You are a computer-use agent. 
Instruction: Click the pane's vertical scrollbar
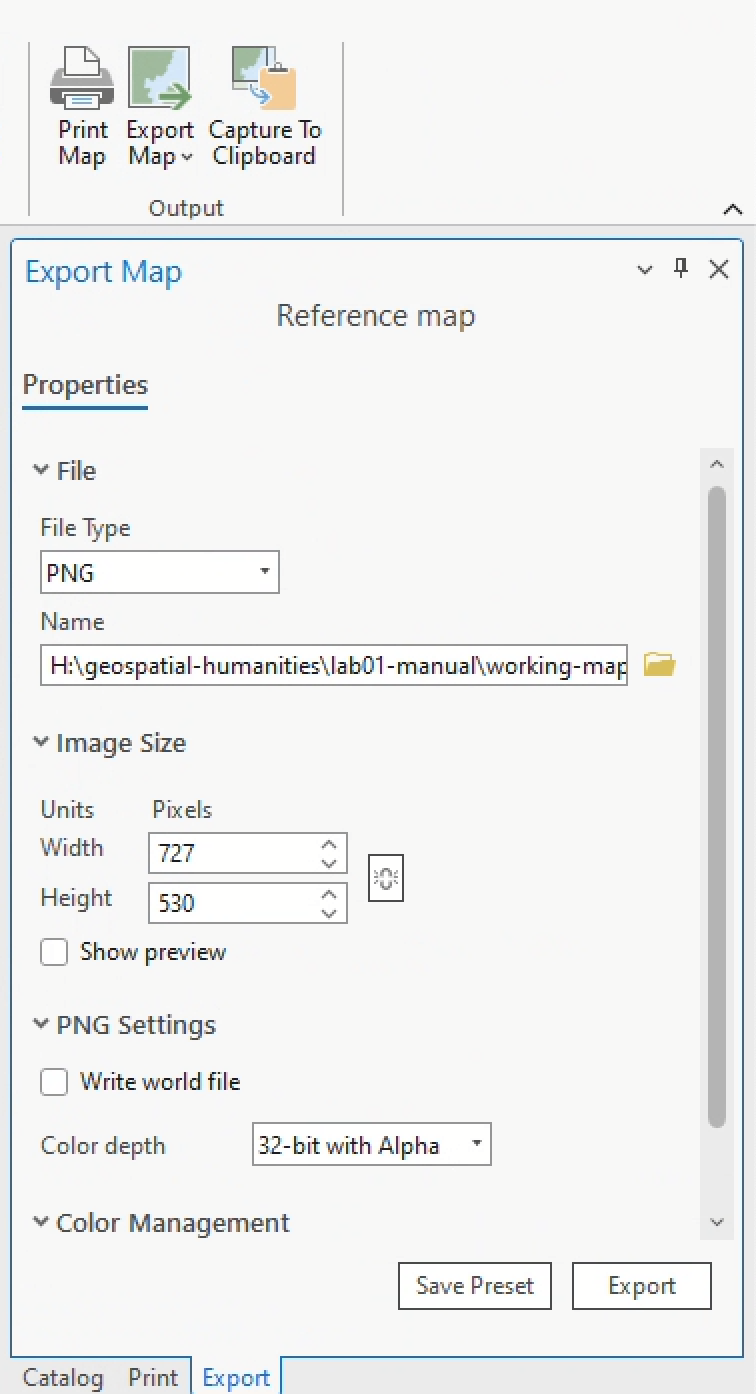pos(716,800)
